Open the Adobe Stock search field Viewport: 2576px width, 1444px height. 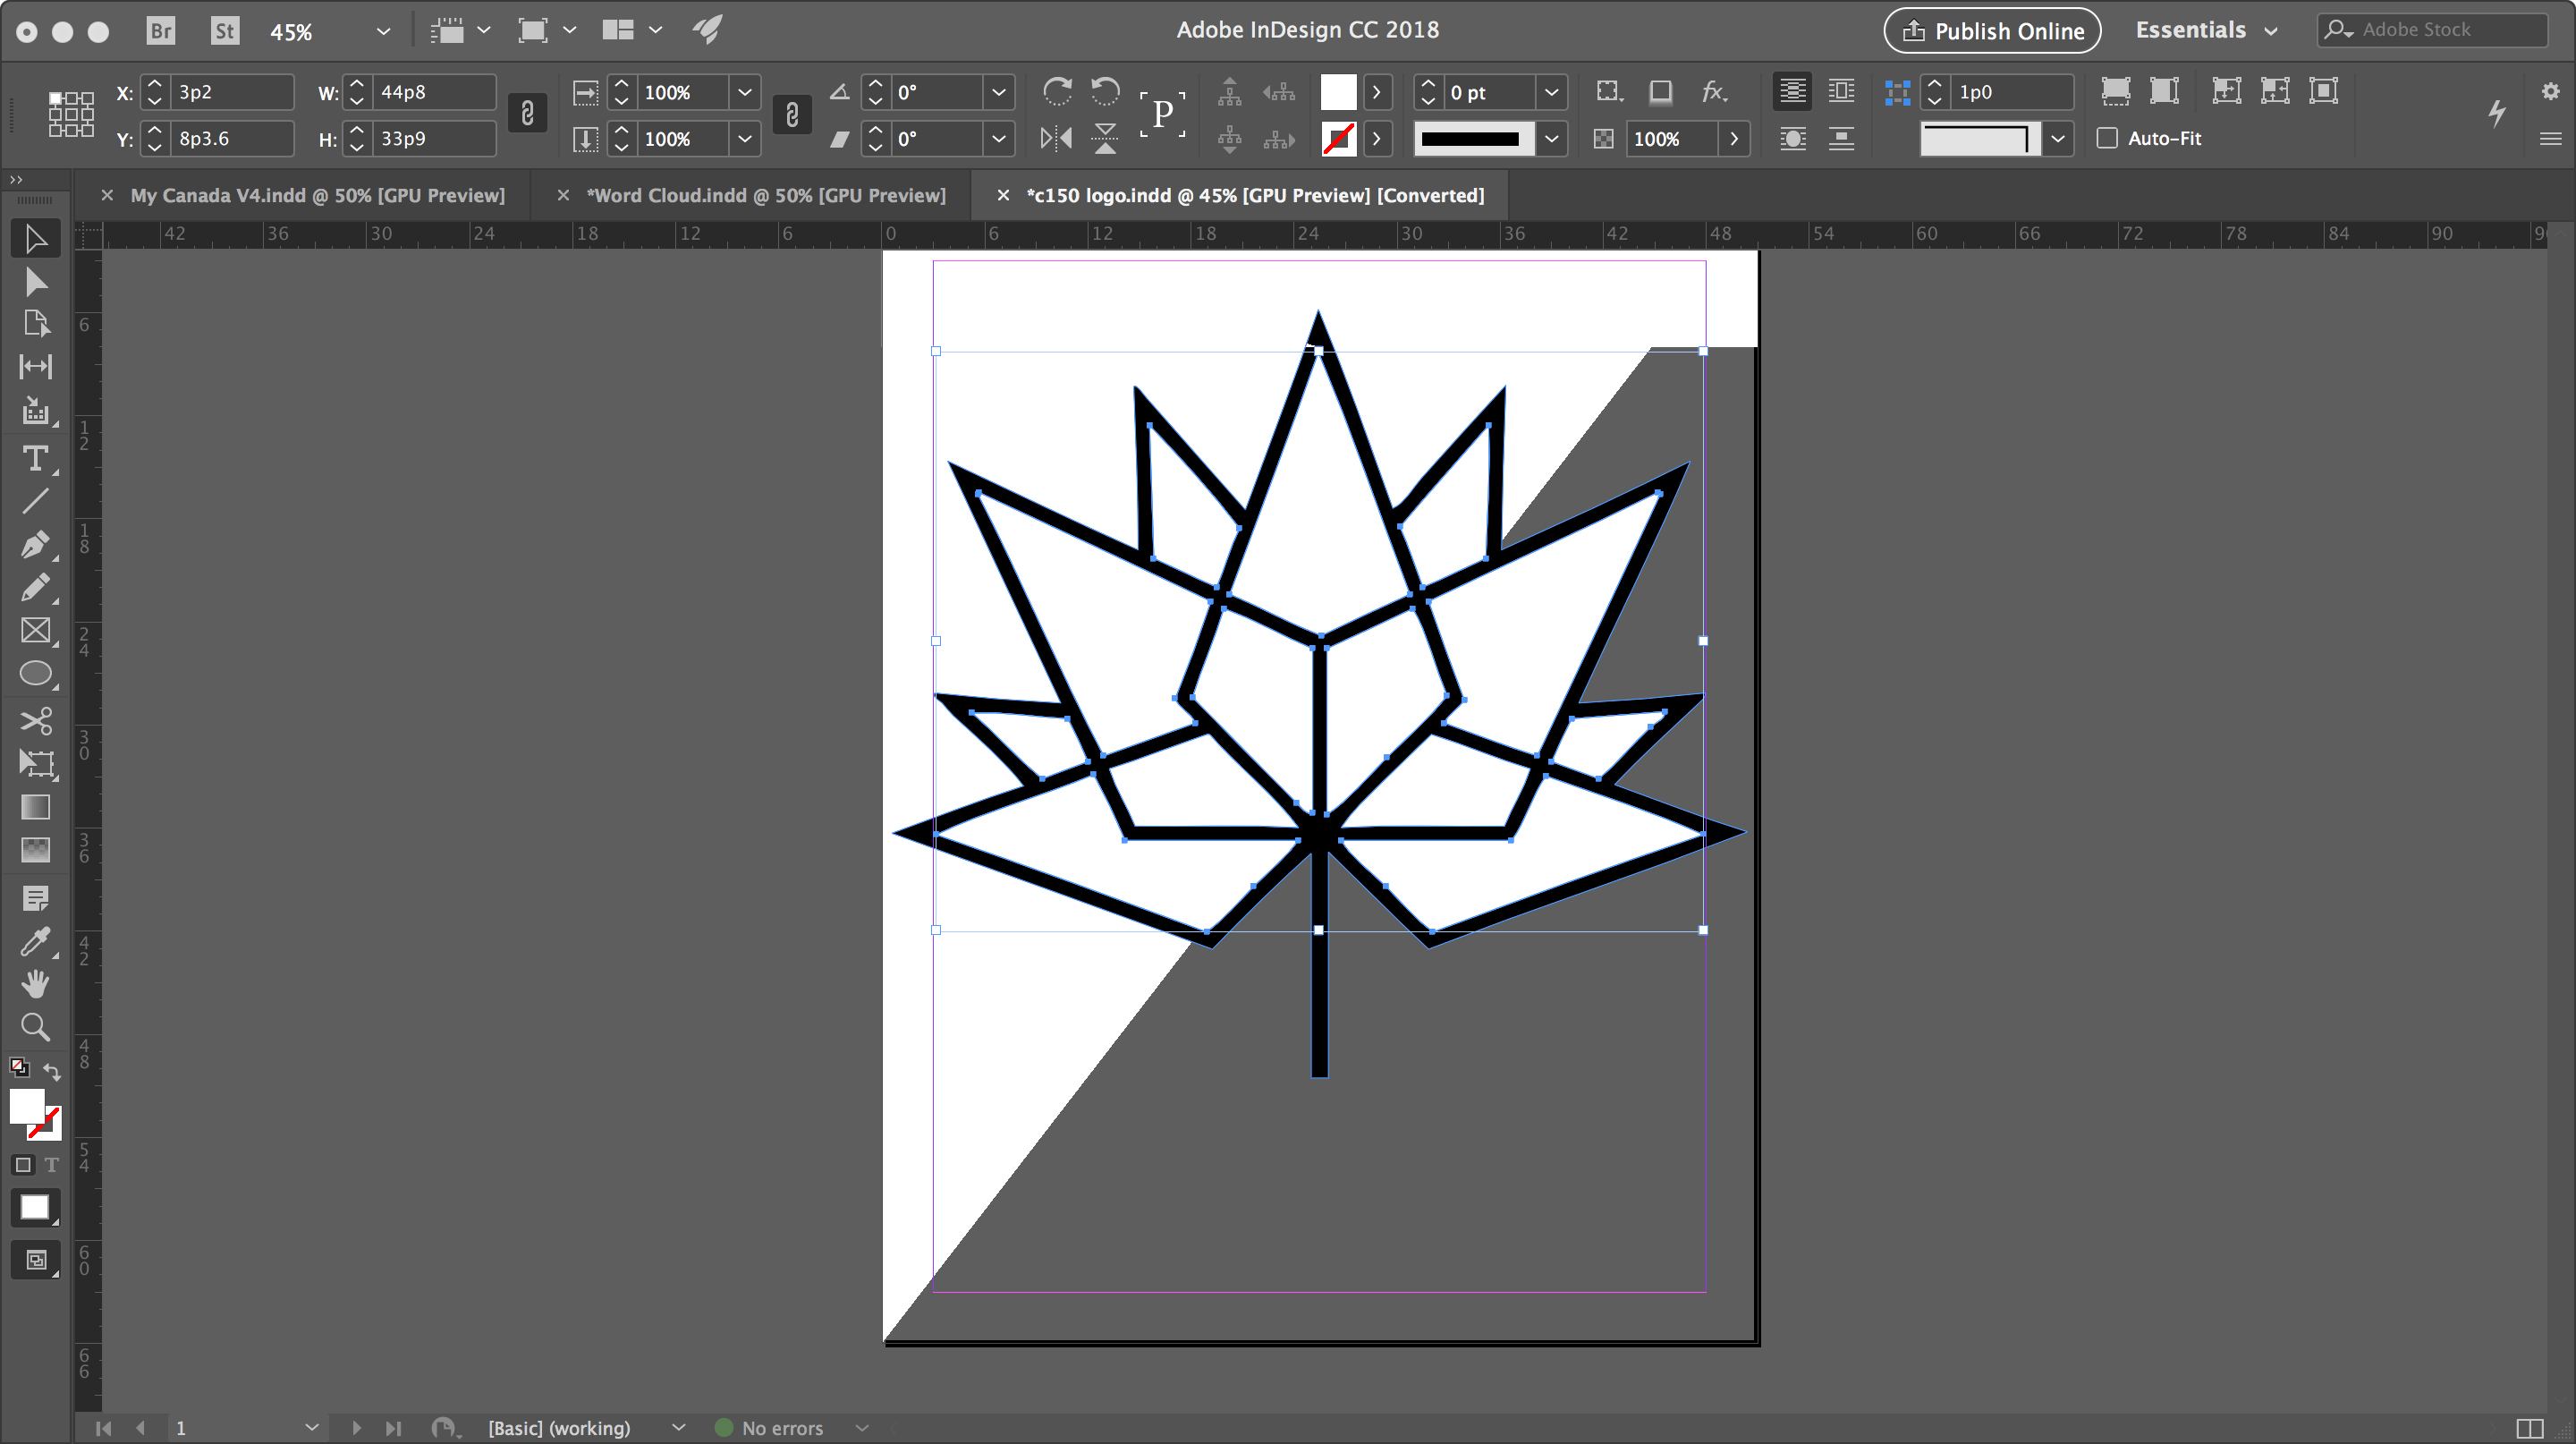(2432, 30)
